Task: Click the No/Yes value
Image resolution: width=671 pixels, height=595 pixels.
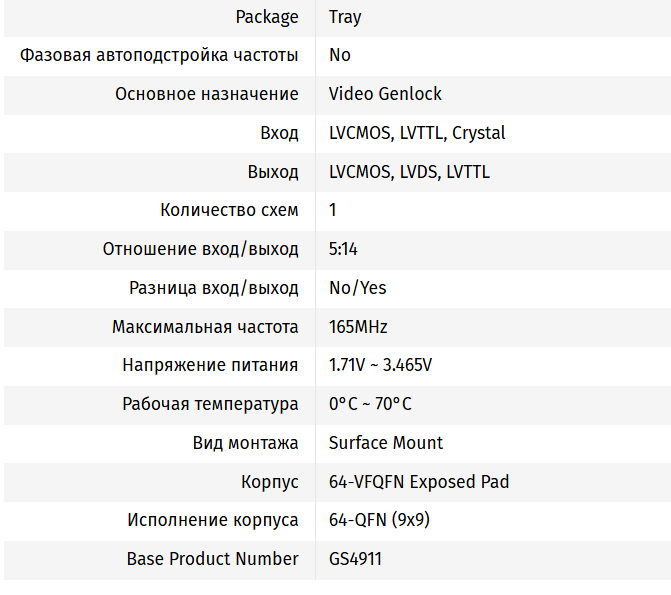Action: coord(357,288)
